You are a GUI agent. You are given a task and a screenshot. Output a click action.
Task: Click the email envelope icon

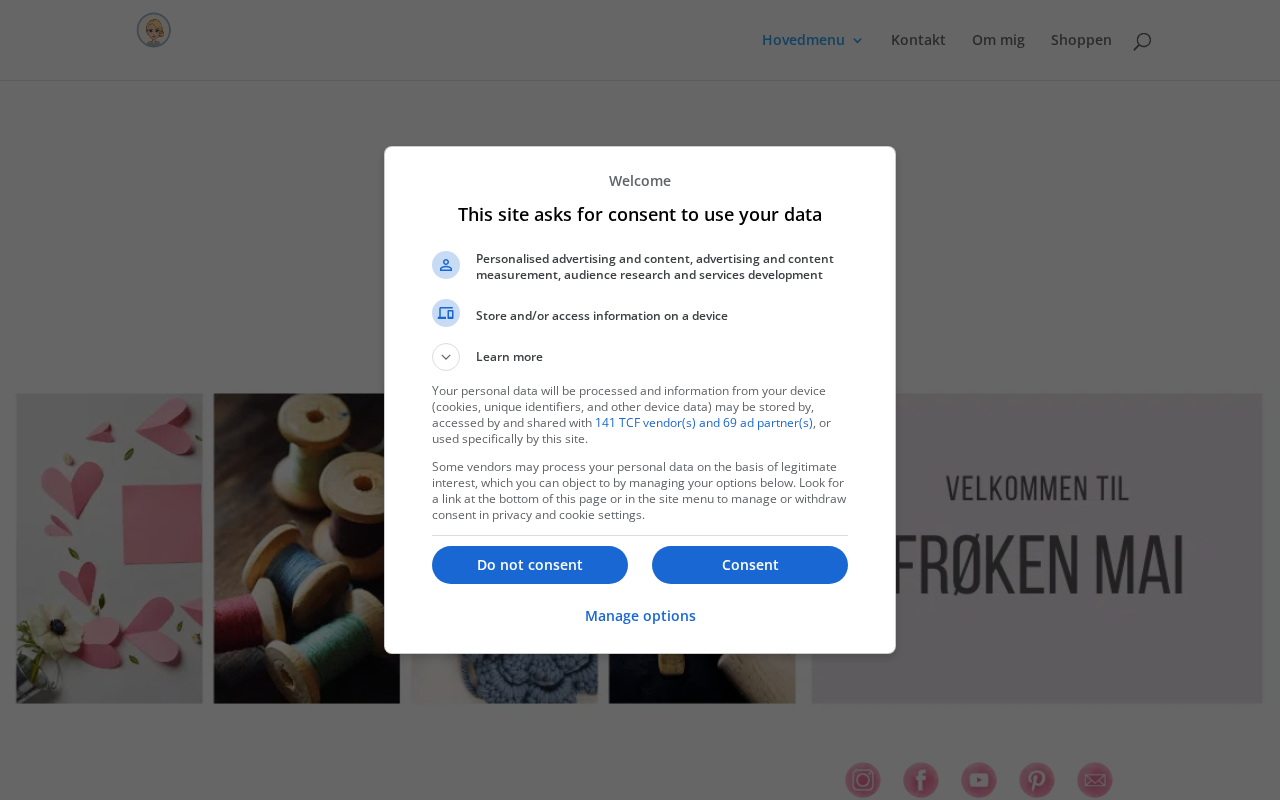click(1095, 780)
